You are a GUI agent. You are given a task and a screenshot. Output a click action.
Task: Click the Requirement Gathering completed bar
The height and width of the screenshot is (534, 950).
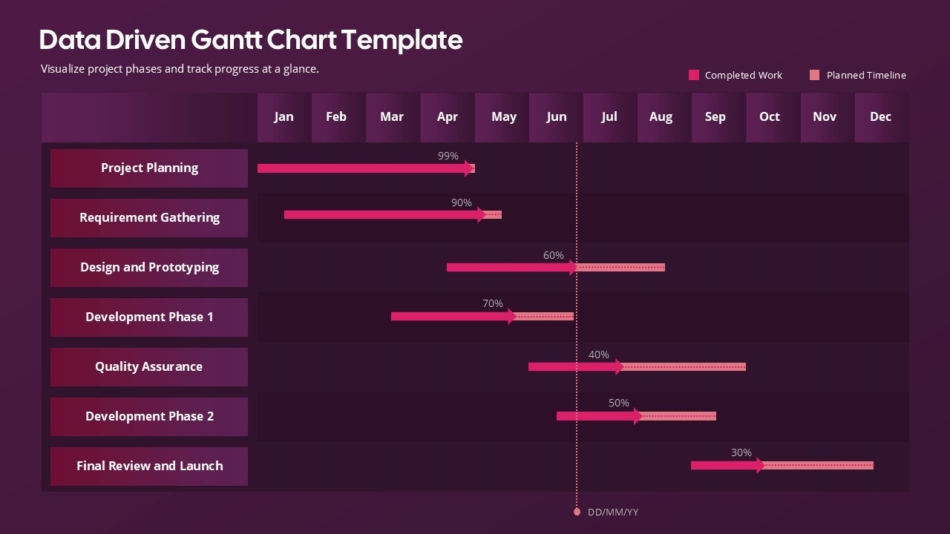(380, 214)
